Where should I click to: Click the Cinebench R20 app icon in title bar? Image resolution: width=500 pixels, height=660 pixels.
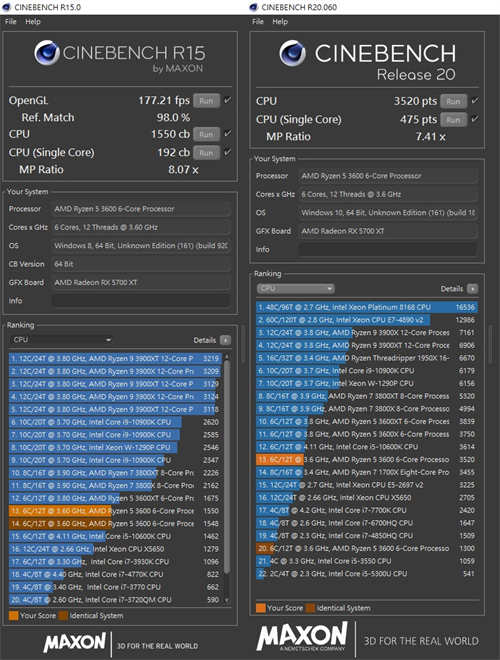[253, 7]
